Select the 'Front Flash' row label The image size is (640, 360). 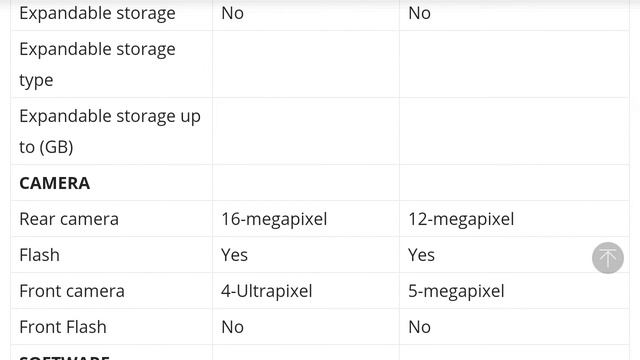pyautogui.click(x=63, y=327)
